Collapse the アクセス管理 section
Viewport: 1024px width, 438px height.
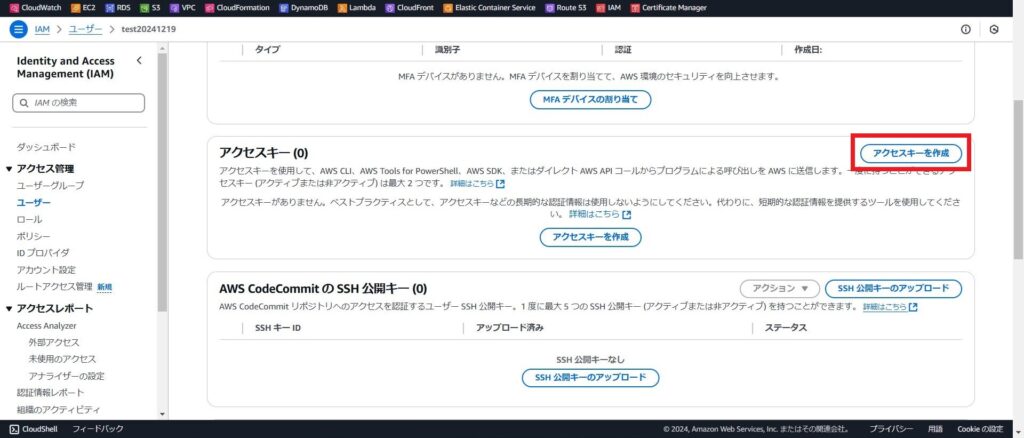click(9, 169)
